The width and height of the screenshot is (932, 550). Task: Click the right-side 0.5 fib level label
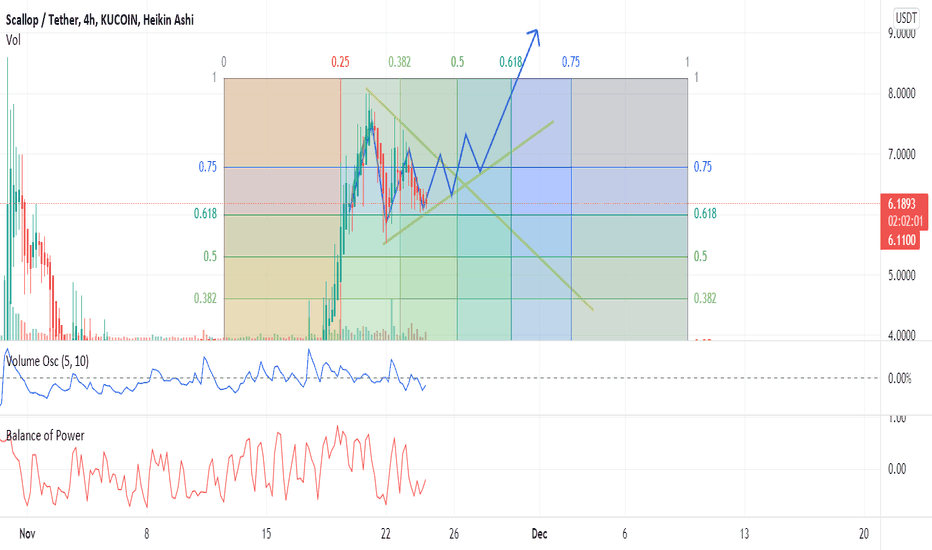coord(700,256)
